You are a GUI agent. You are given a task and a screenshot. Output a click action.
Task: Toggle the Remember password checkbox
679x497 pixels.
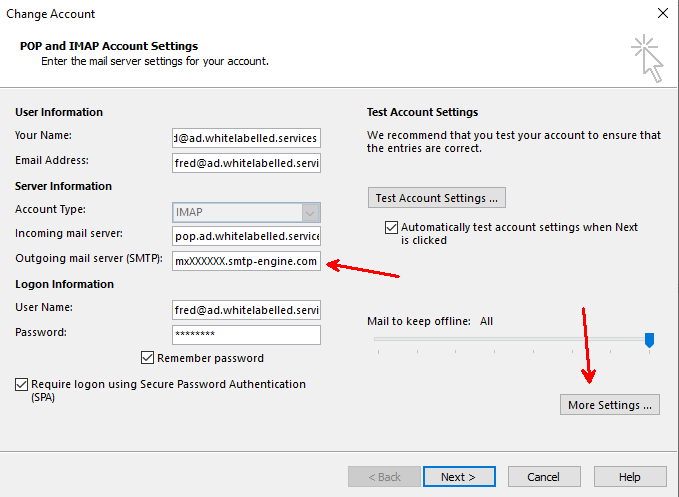pyautogui.click(x=149, y=358)
